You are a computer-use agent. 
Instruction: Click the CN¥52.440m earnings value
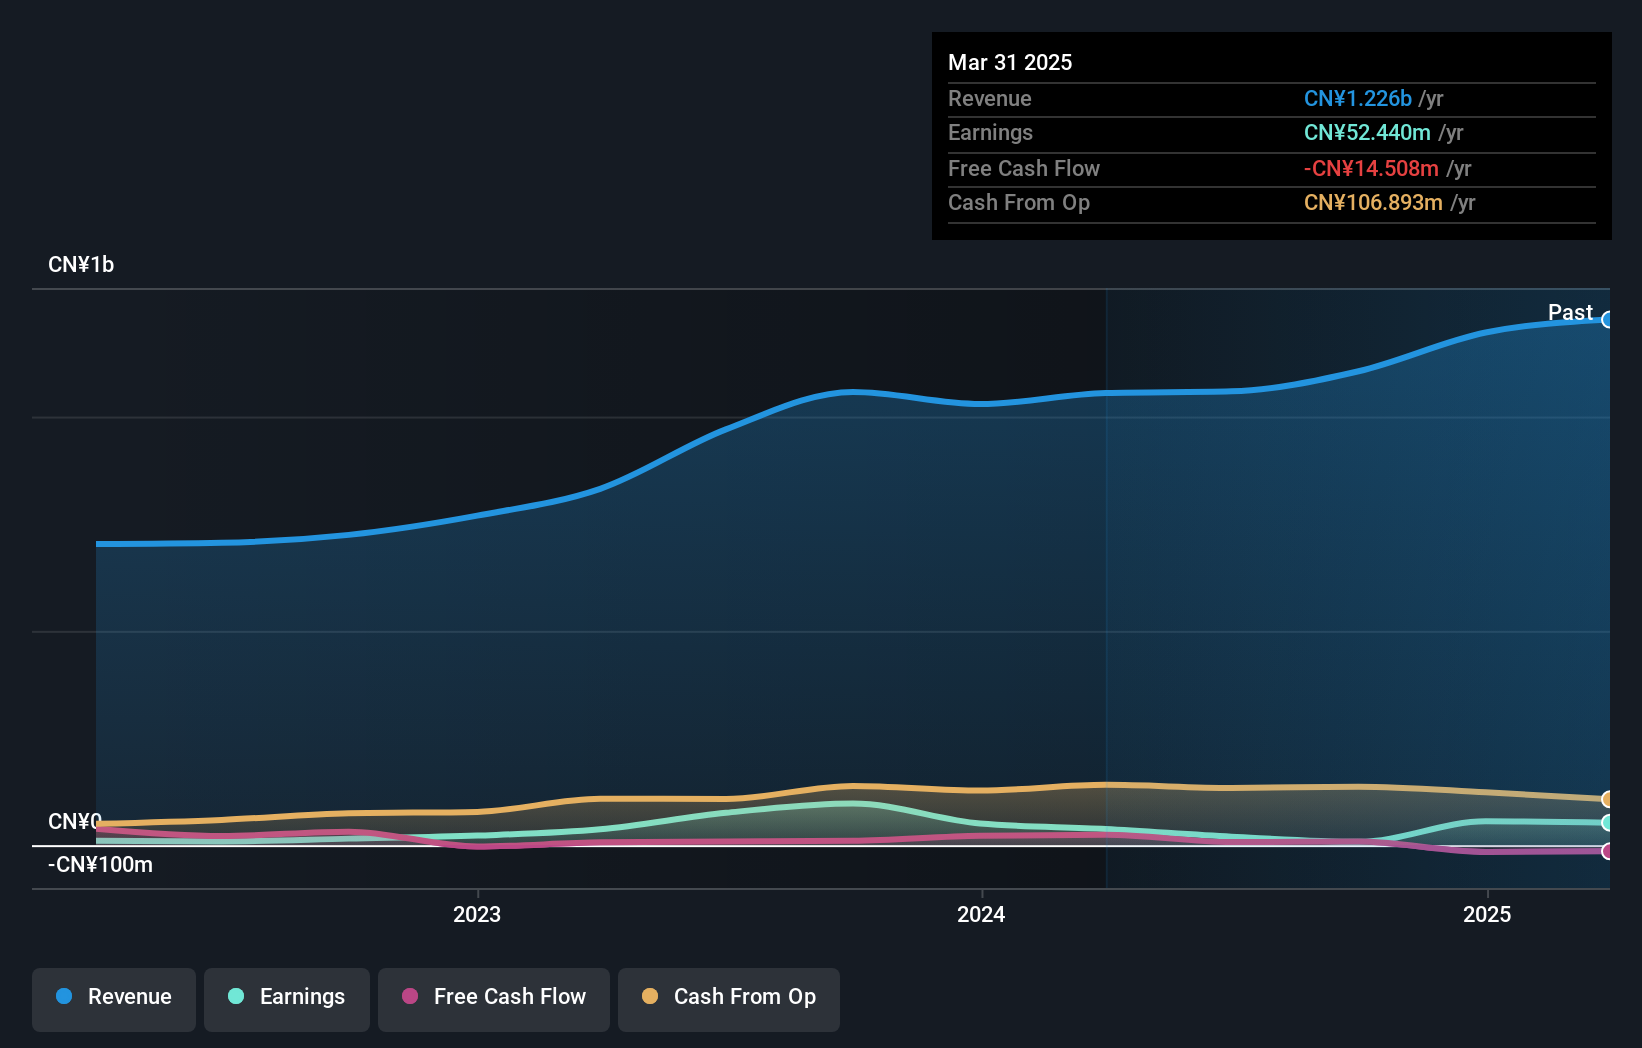tap(1367, 132)
